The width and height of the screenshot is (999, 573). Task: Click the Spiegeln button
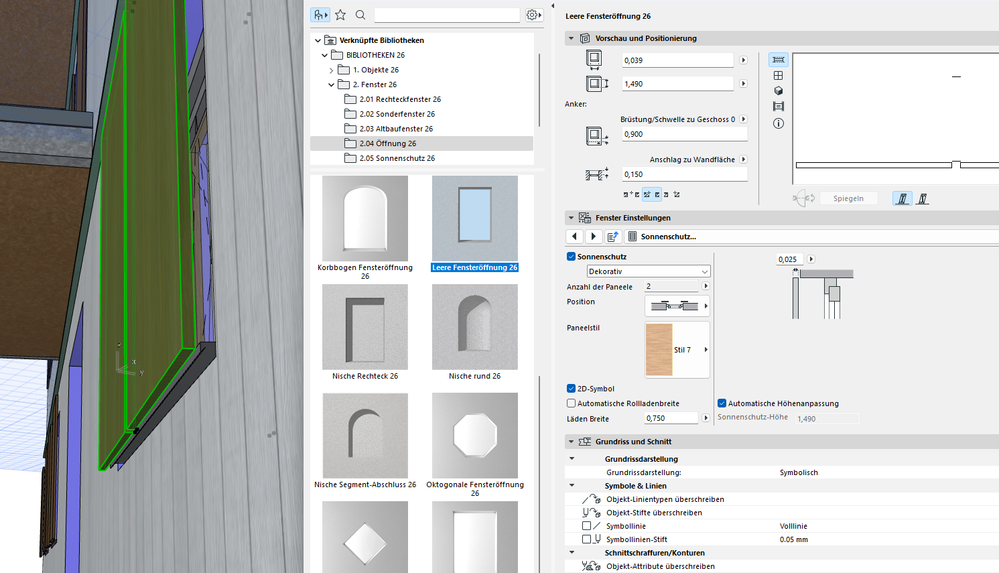click(x=847, y=198)
